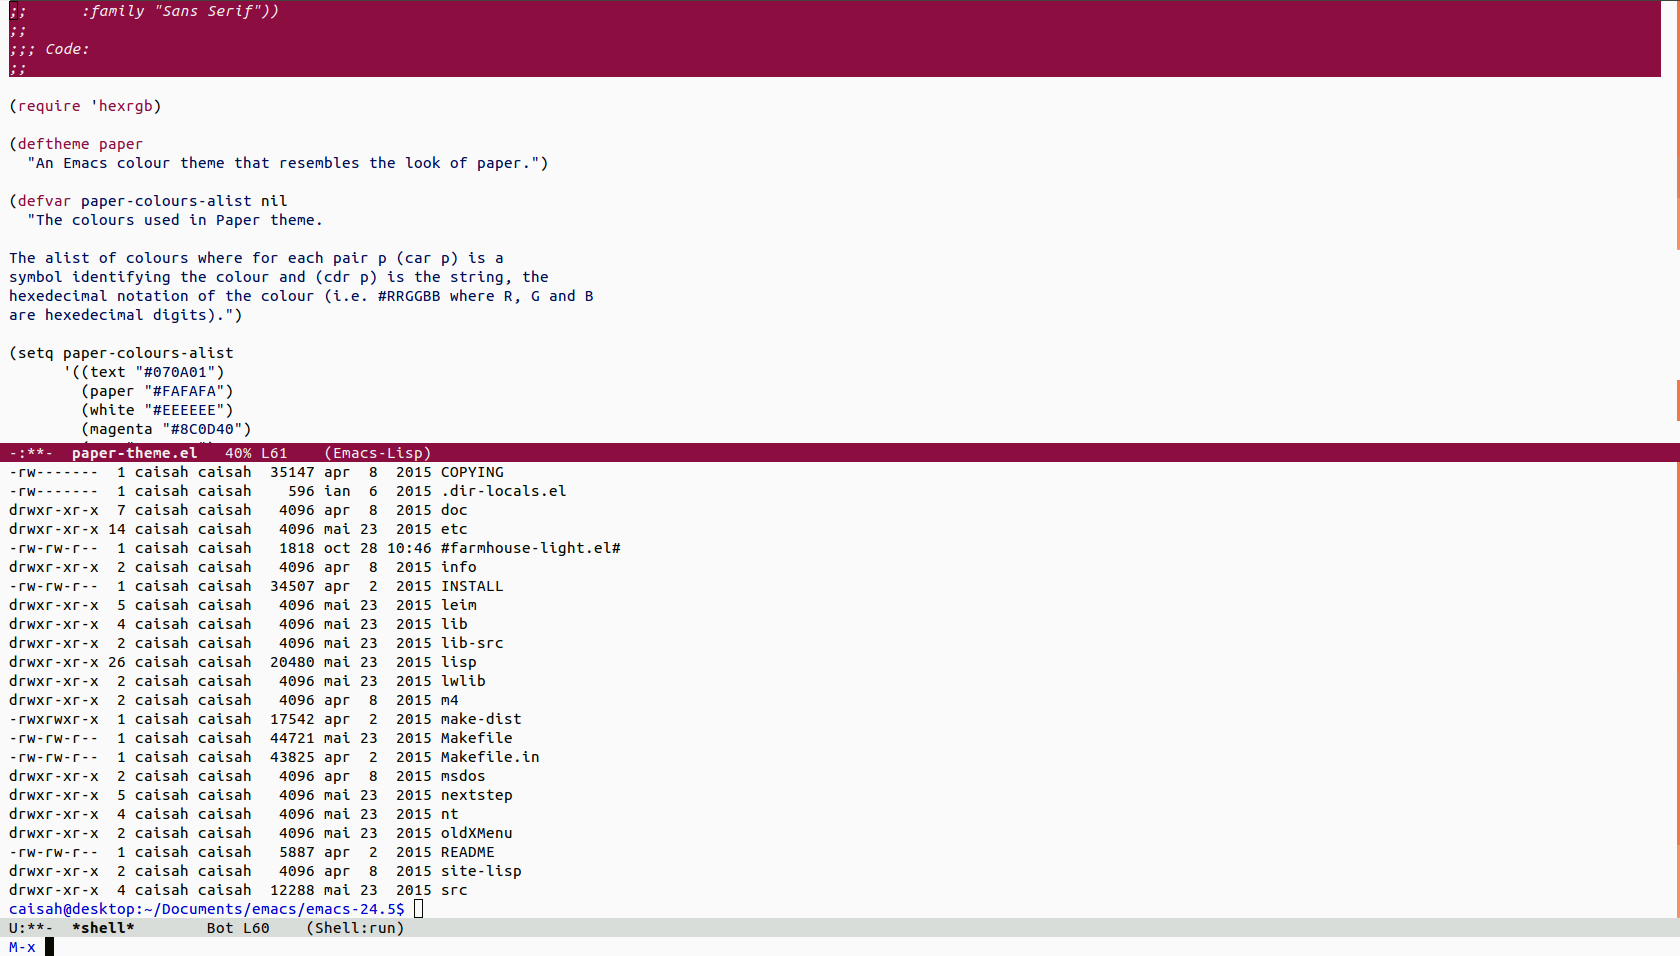1680x956 pixels.
Task: Click the line "are hexedecimal digits)."
Action: pos(126,315)
